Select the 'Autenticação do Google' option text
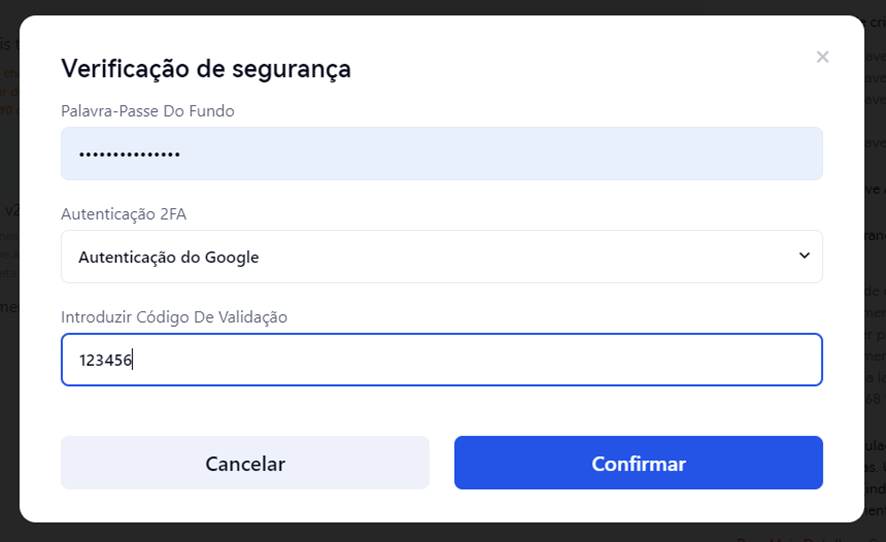The height and width of the screenshot is (542, 886). [x=168, y=257]
